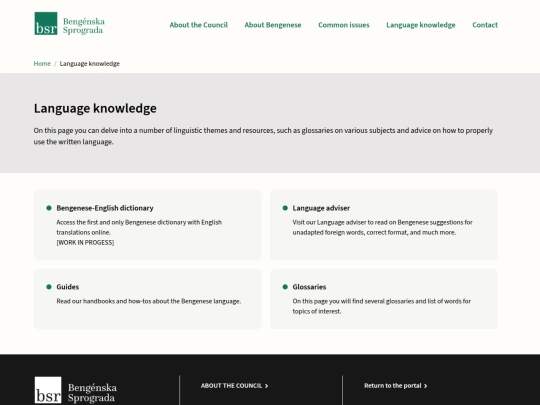
Task: Open Common issues menu
Action: pos(344,25)
